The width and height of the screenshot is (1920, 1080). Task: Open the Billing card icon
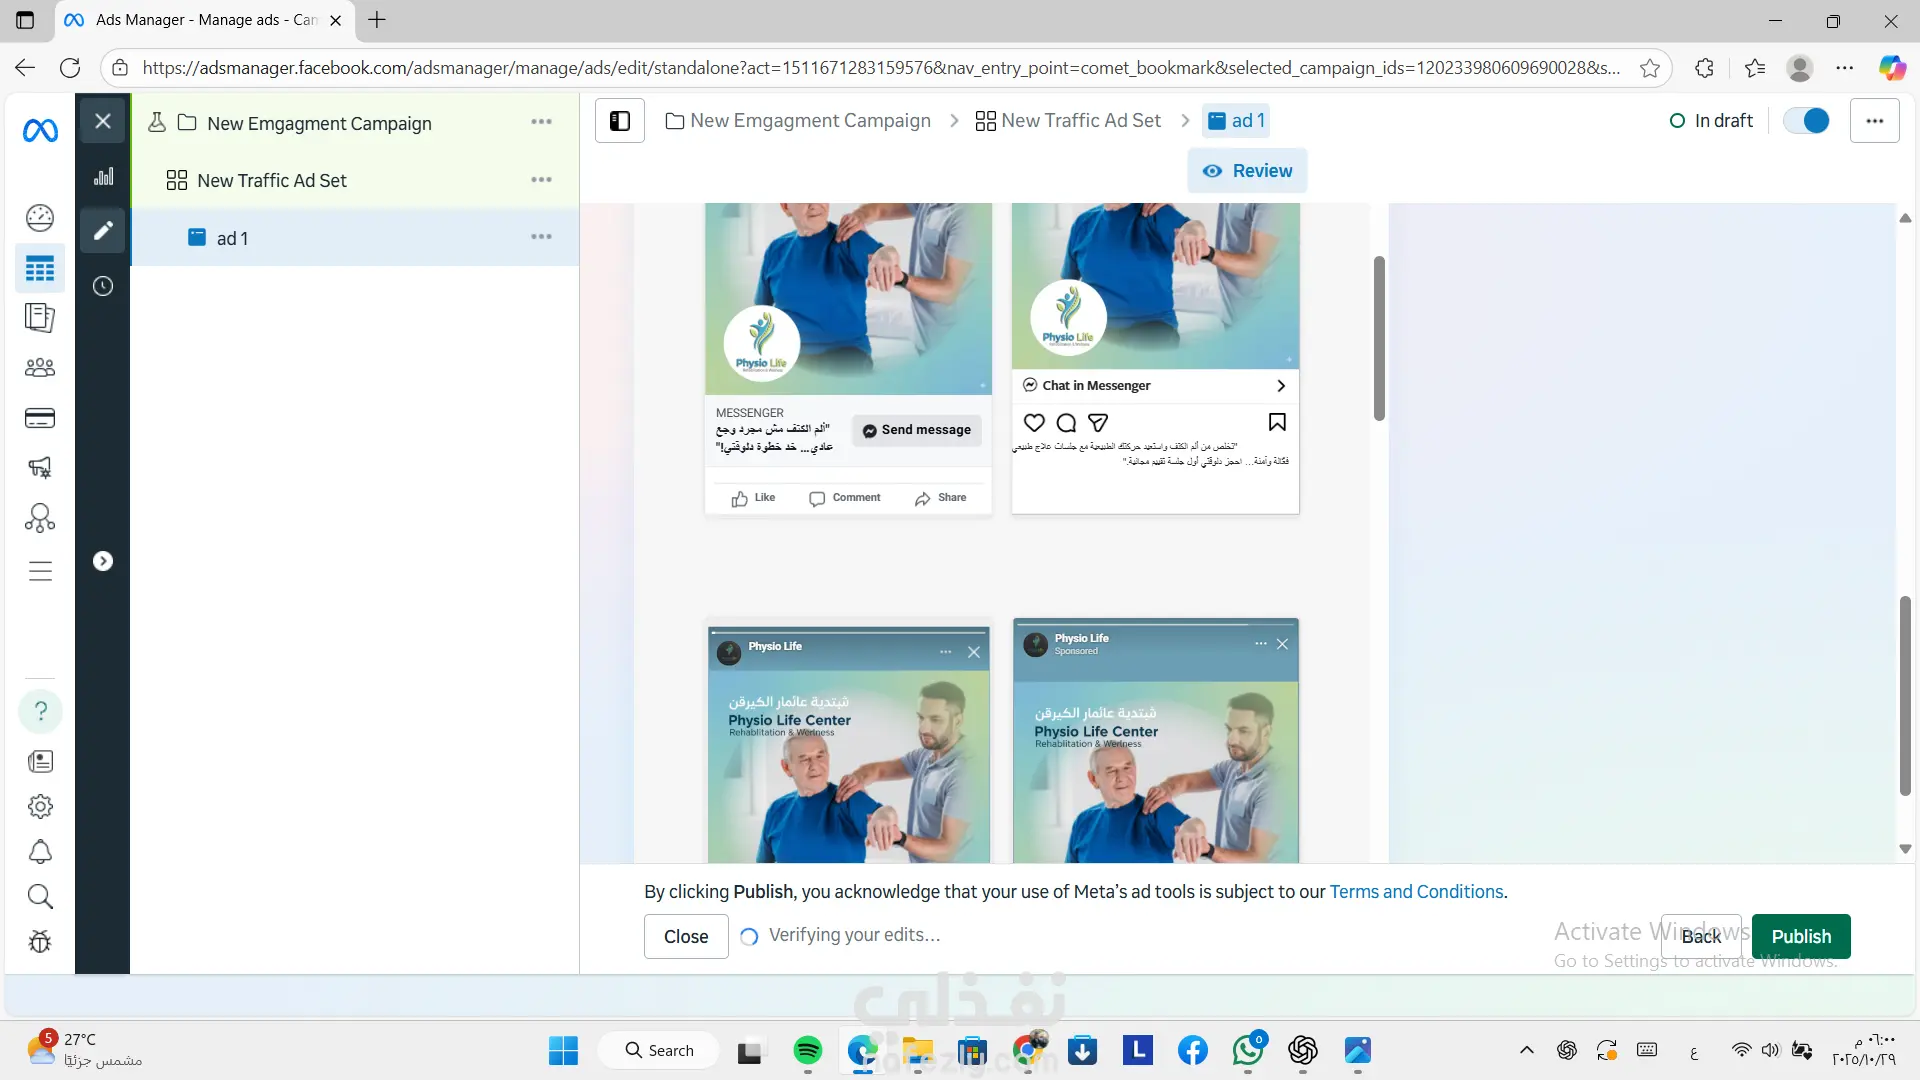[40, 418]
